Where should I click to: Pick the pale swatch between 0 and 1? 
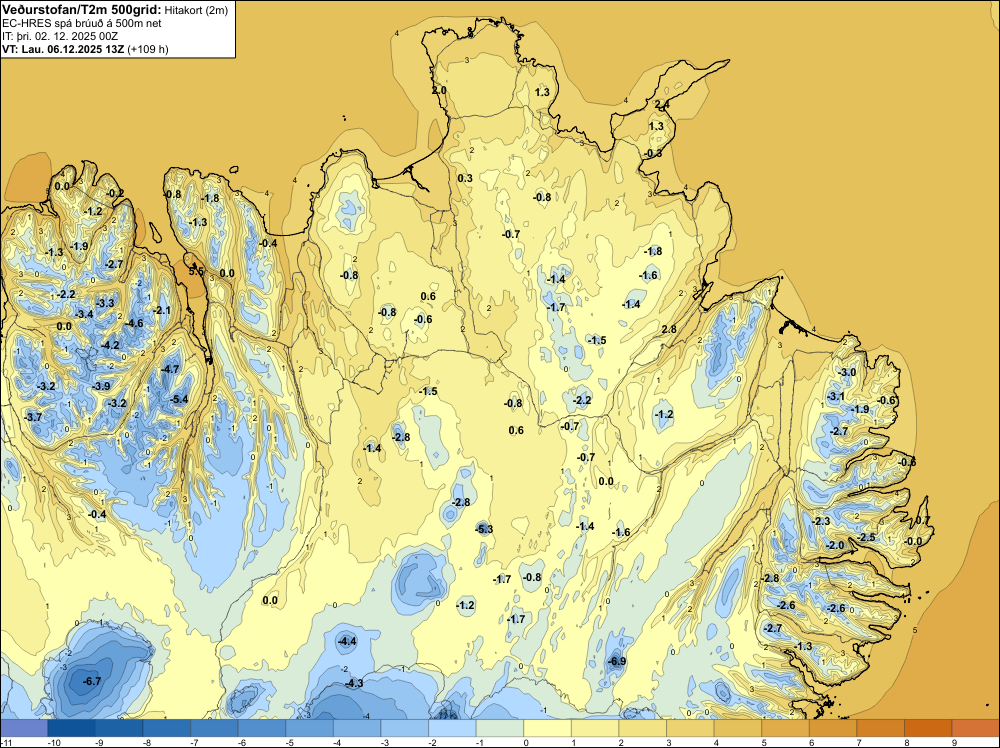click(x=547, y=728)
